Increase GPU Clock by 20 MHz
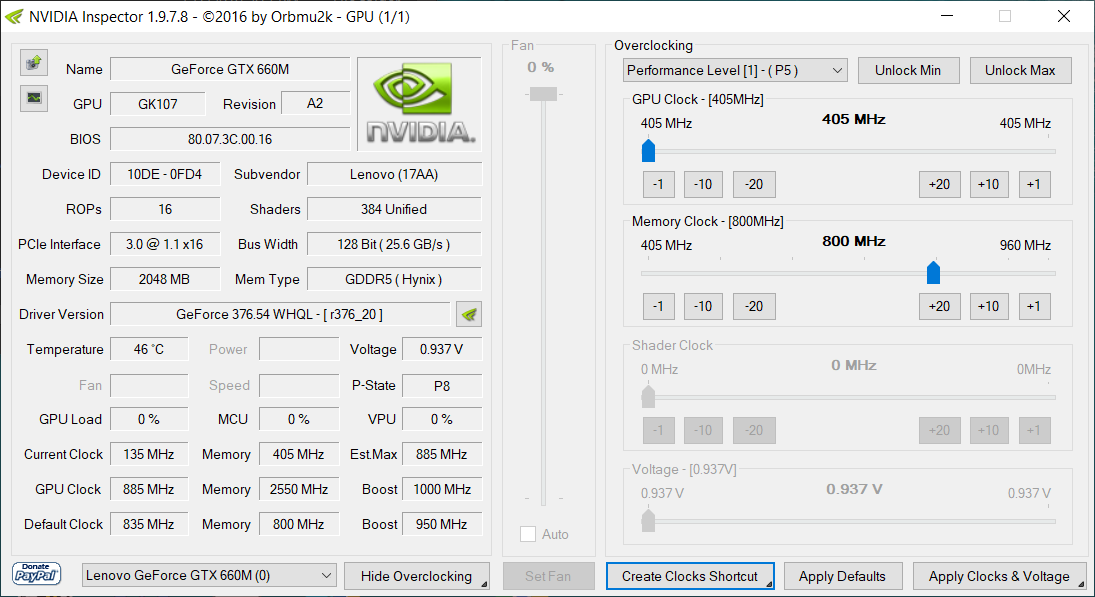The image size is (1095, 597). pos(939,184)
